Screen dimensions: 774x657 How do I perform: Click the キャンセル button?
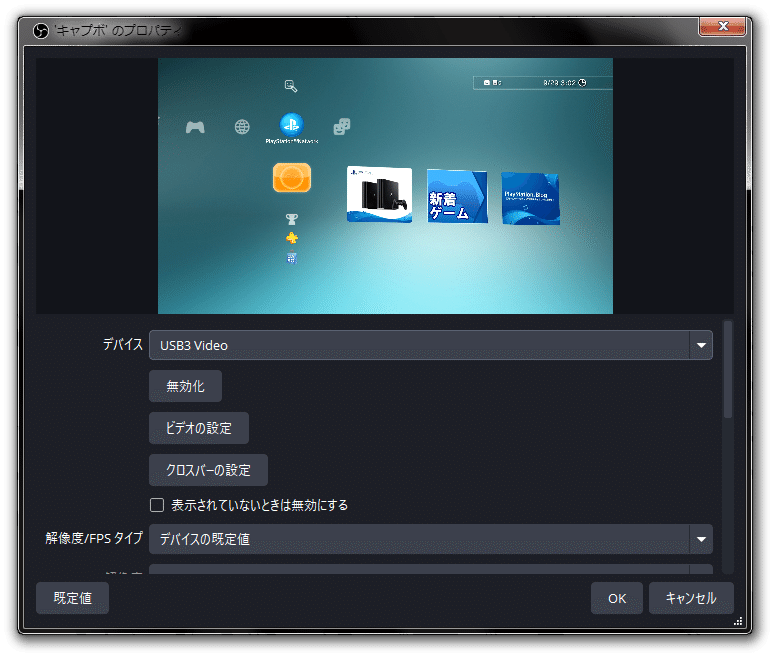(x=691, y=598)
